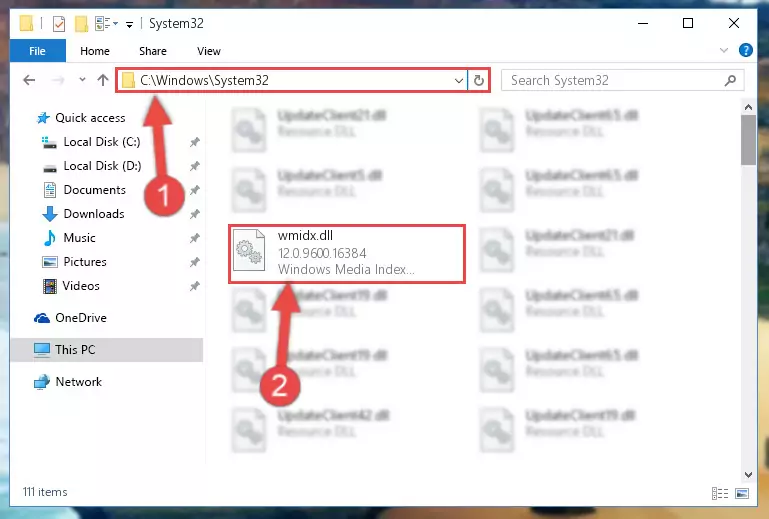Image resolution: width=769 pixels, height=519 pixels.
Task: Open the recent locations dropdown arrow
Action: click(82, 80)
